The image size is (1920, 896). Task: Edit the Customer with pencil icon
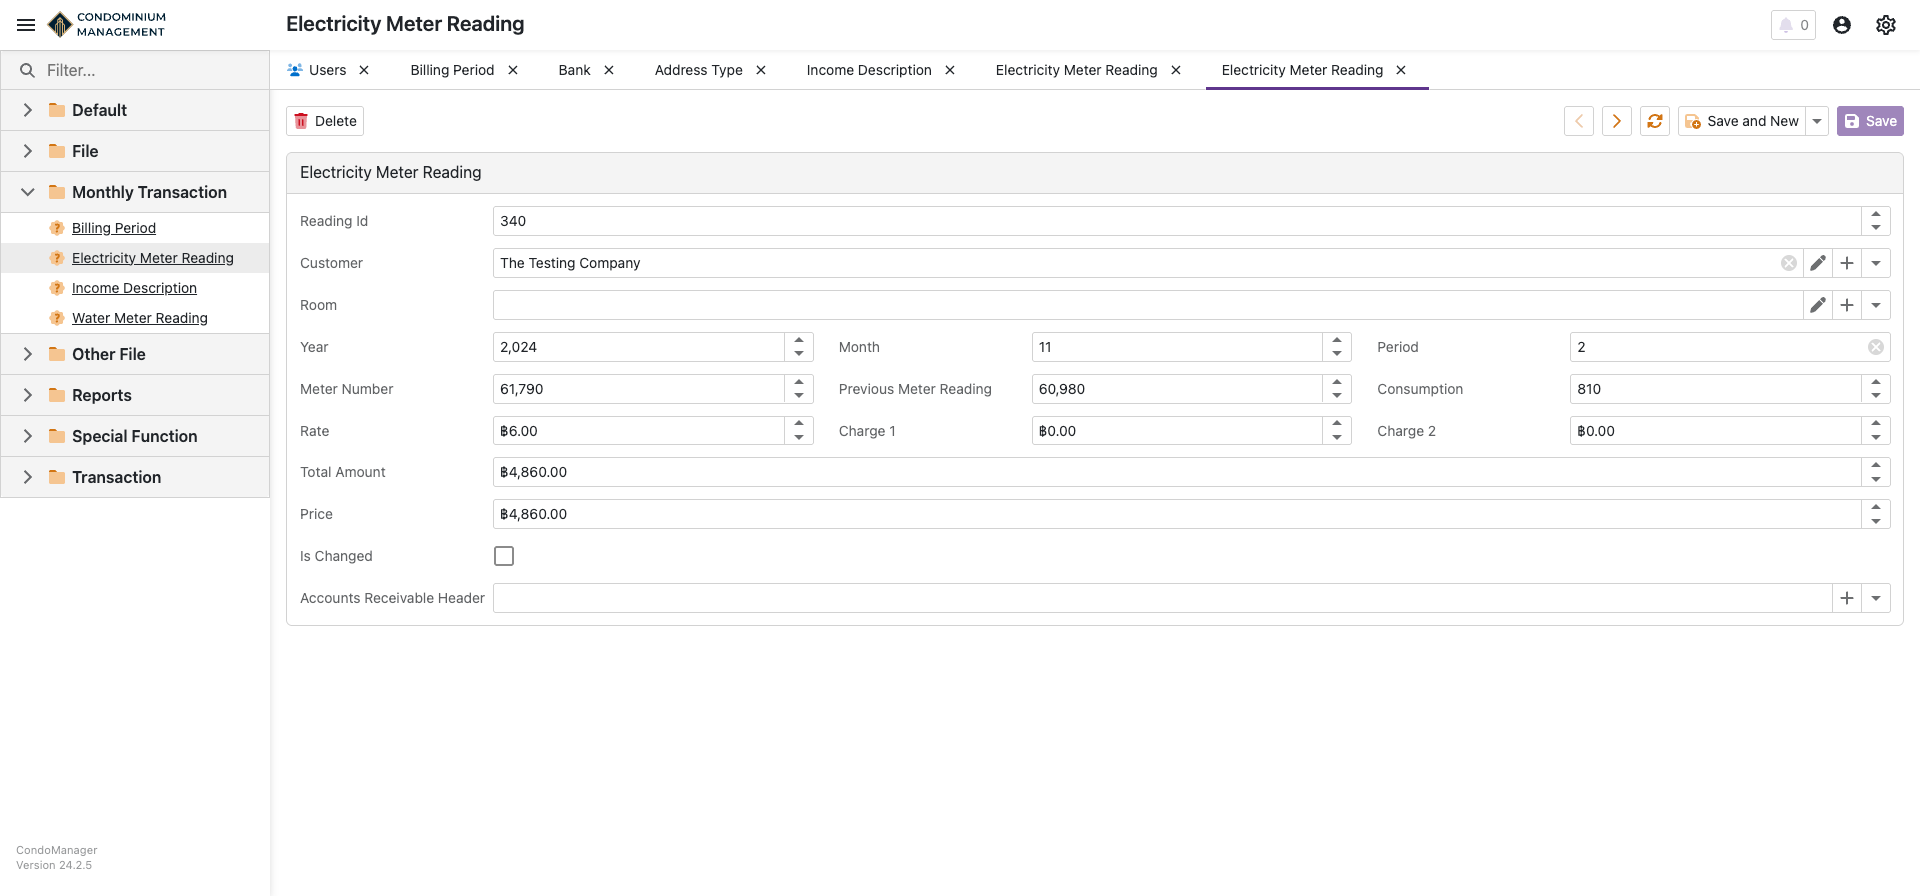1818,263
